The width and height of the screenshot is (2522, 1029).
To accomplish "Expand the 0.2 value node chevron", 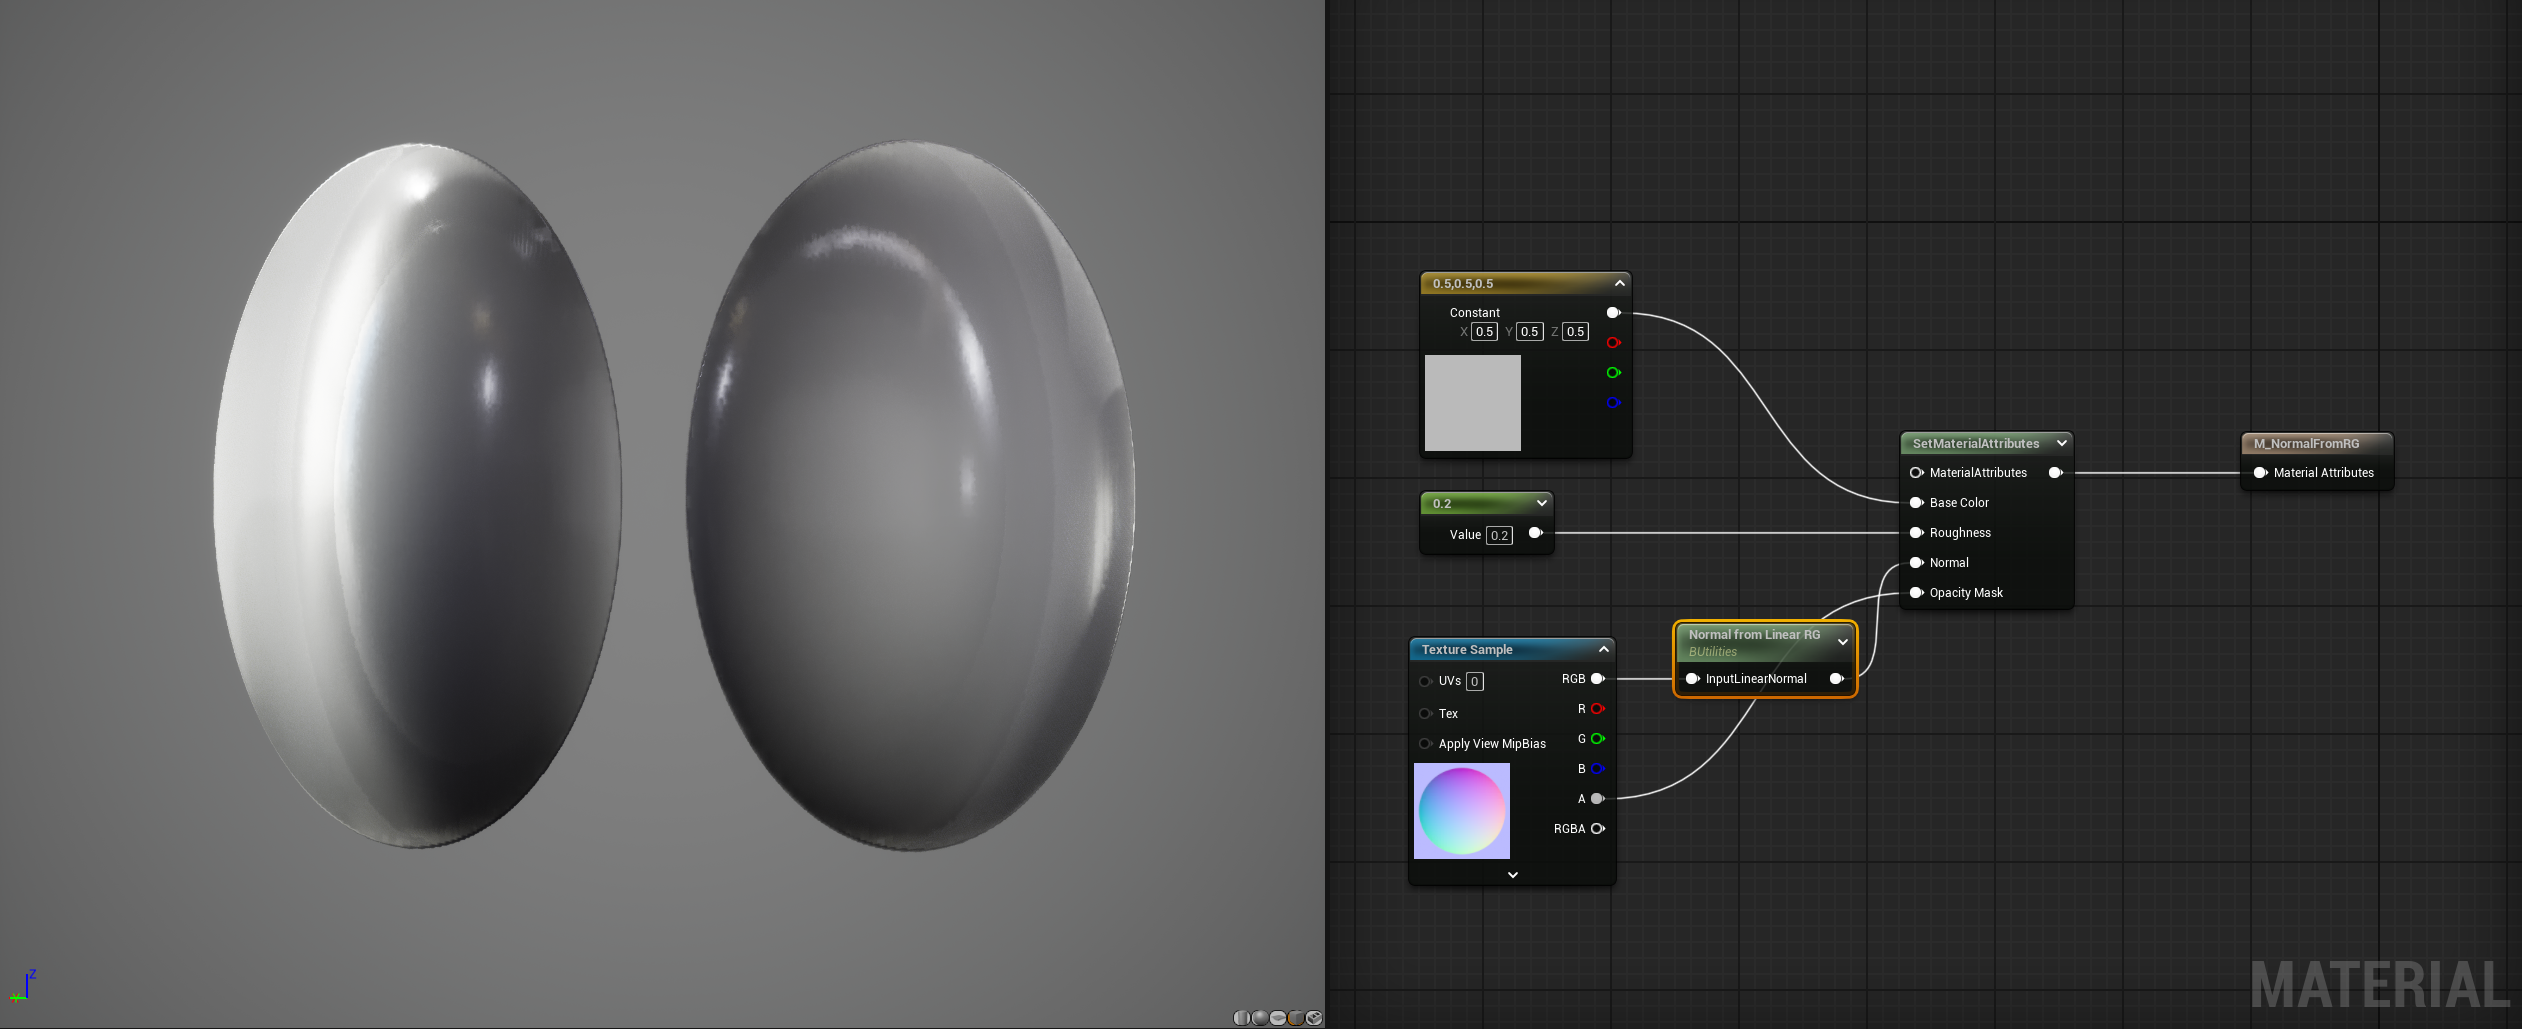I will pyautogui.click(x=1541, y=503).
